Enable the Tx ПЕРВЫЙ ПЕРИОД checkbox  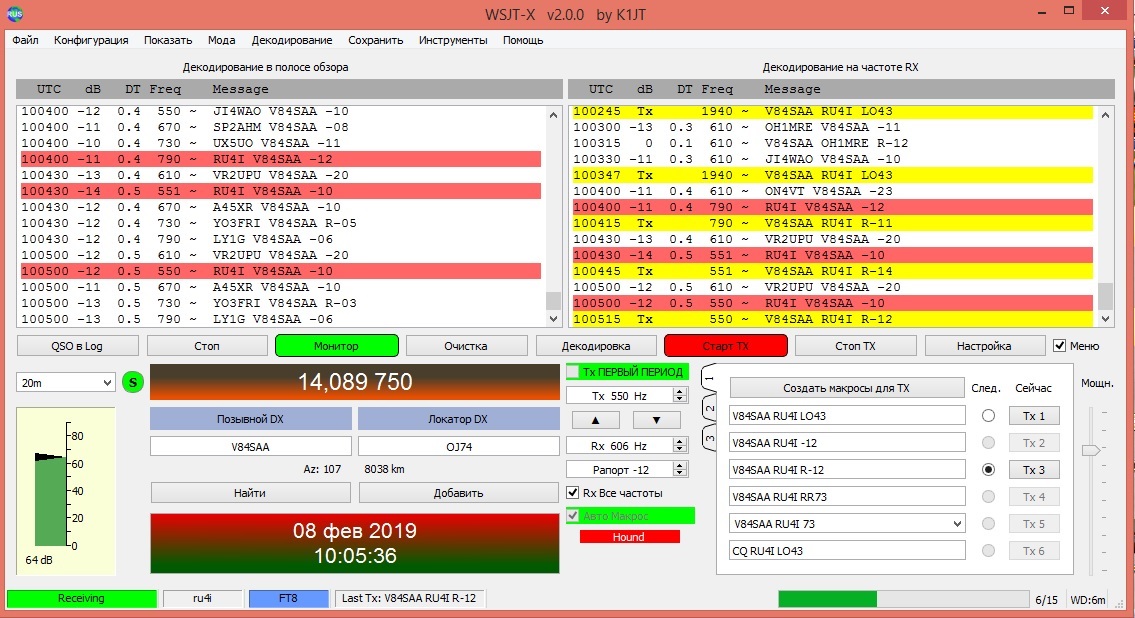pos(574,372)
